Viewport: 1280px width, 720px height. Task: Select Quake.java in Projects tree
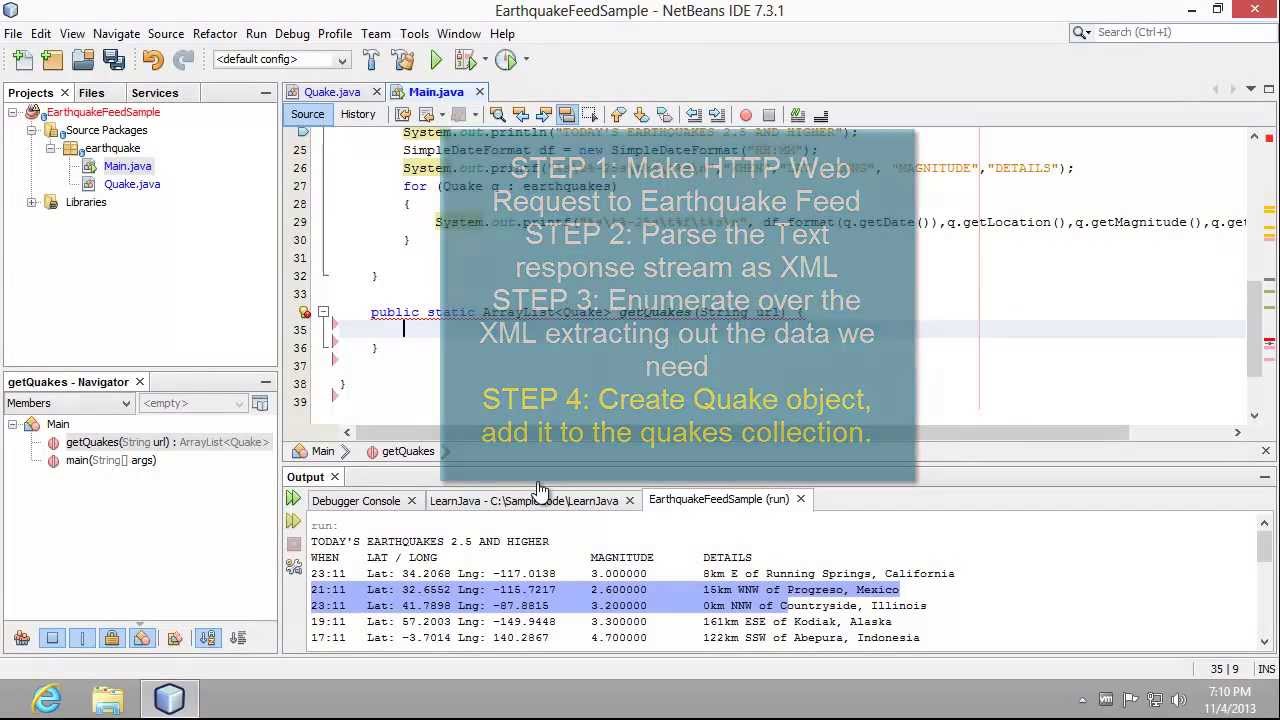click(x=131, y=184)
